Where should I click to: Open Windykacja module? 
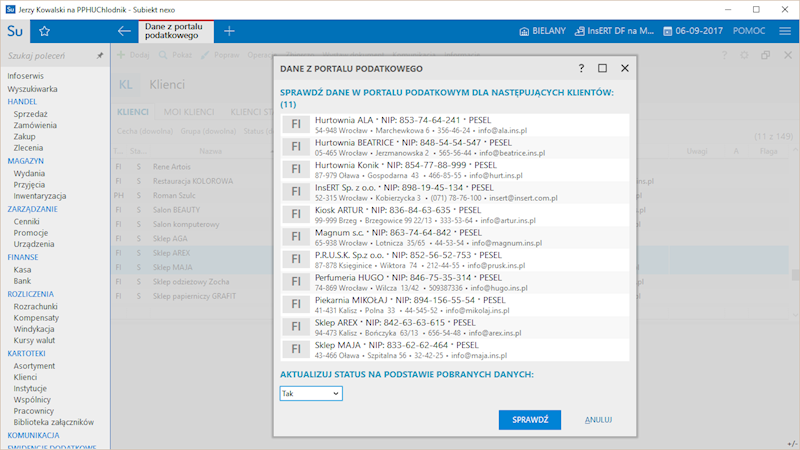[x=34, y=329]
